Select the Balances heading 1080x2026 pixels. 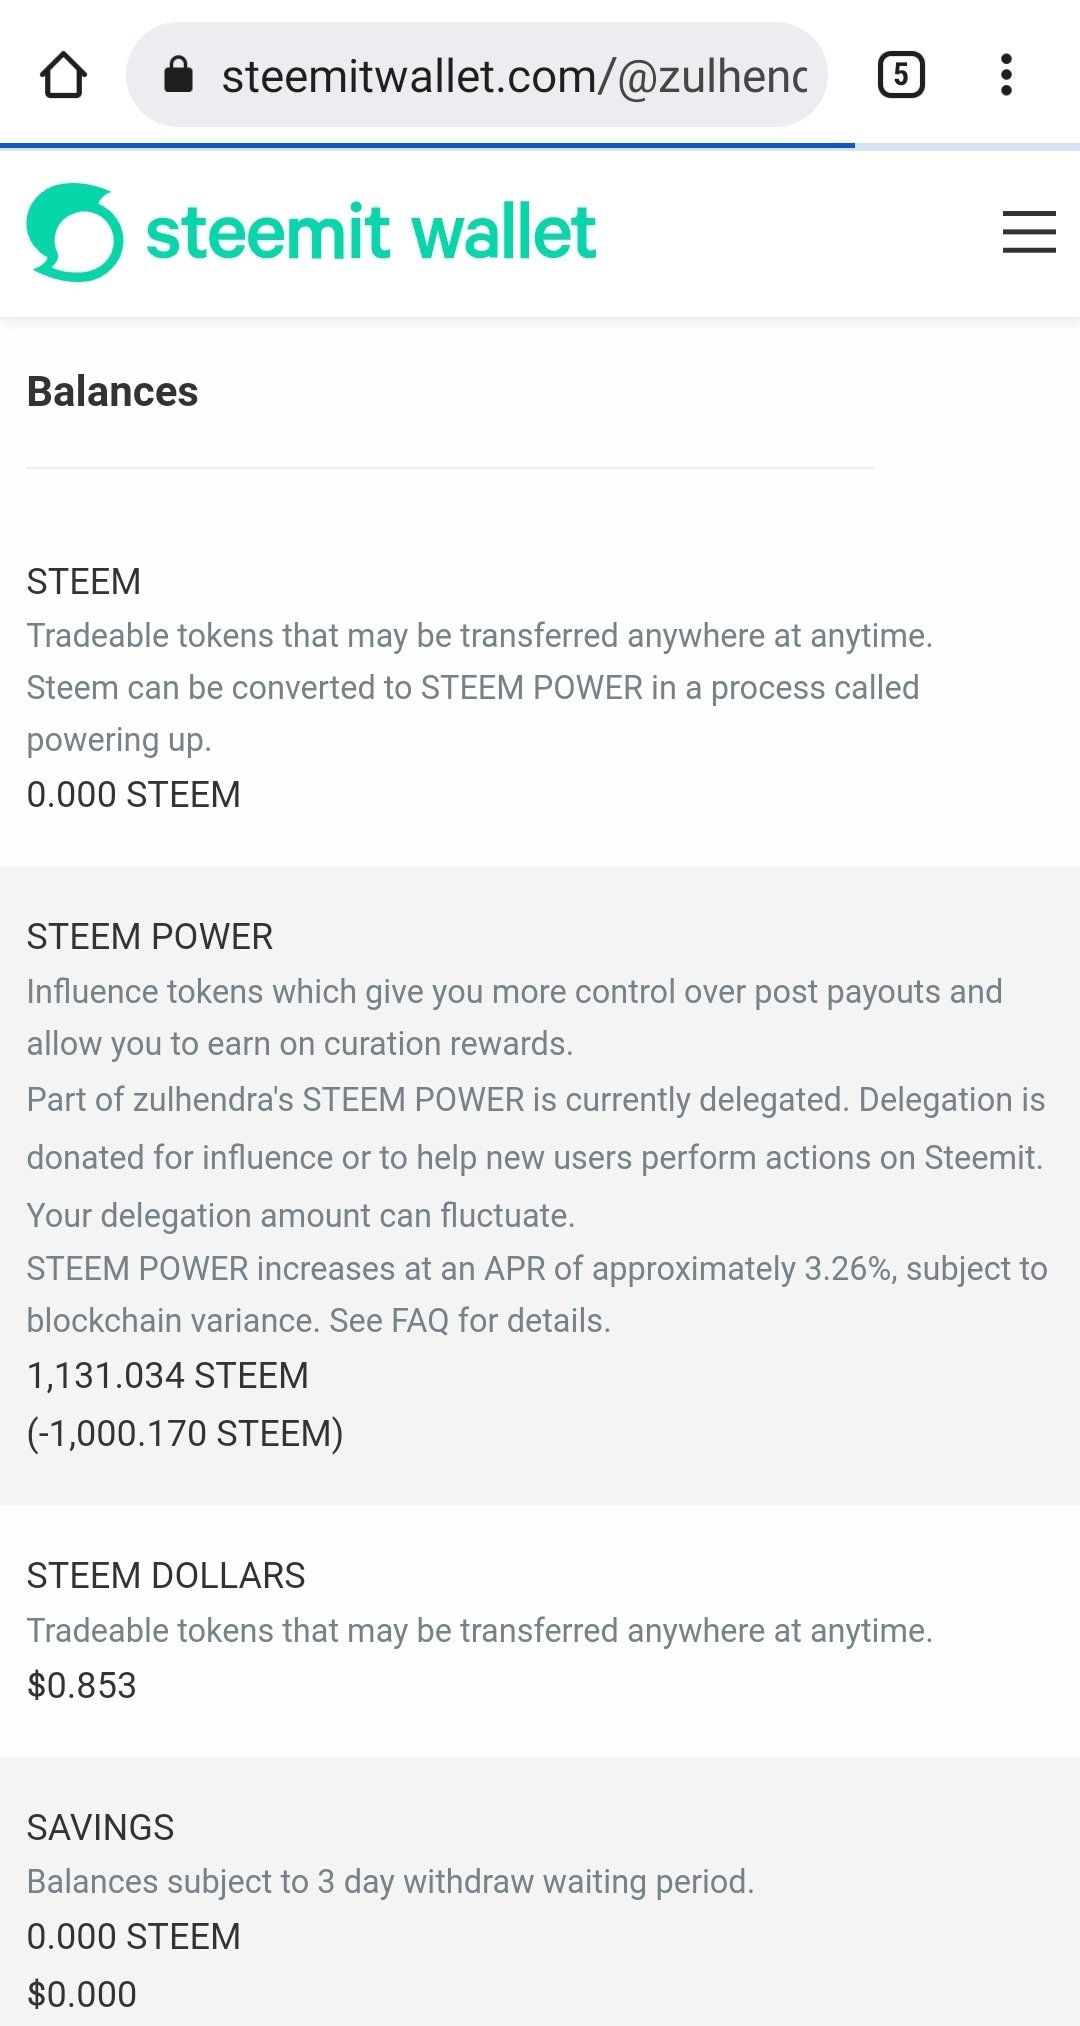(x=112, y=392)
